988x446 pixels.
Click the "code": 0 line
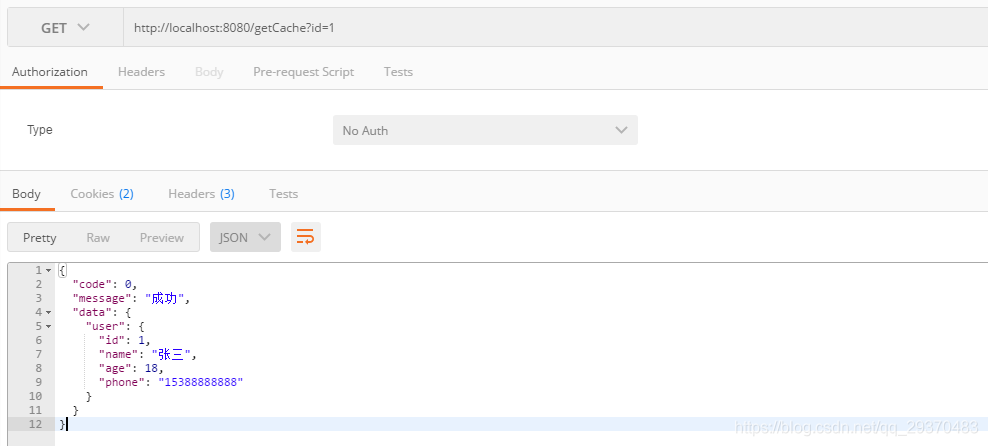pyautogui.click(x=105, y=284)
